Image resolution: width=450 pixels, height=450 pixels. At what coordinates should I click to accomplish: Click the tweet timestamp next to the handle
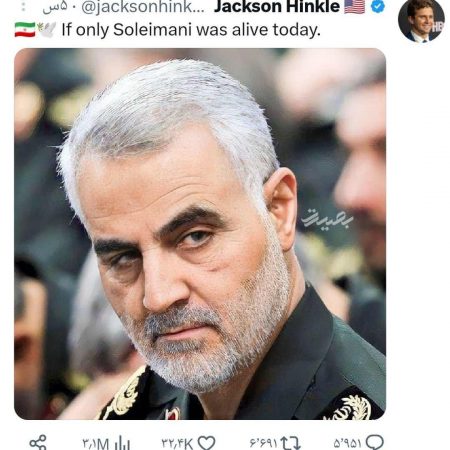(x=55, y=7)
